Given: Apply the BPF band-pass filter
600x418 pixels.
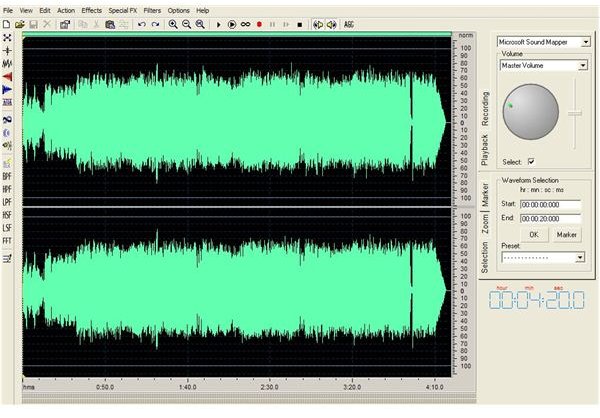Looking at the screenshot, I should click(x=7, y=176).
